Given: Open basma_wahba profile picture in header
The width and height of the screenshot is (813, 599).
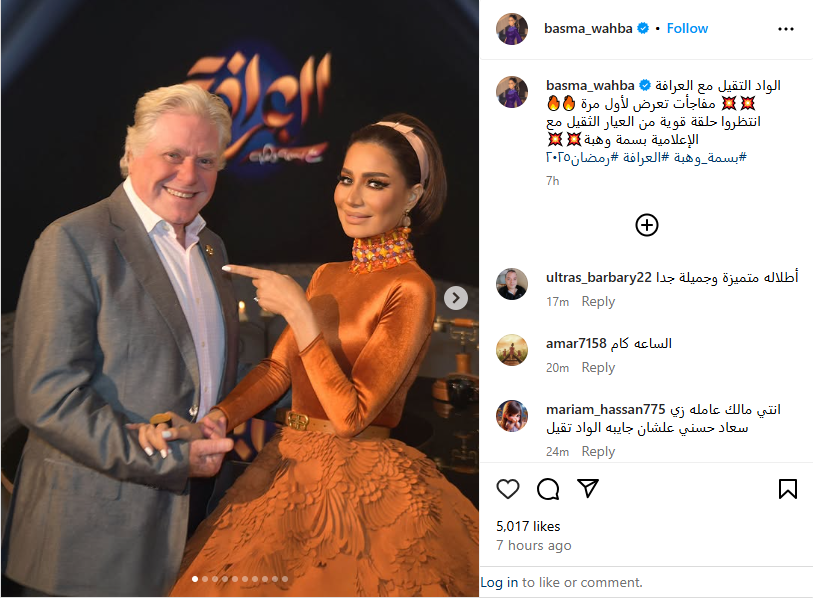Looking at the screenshot, I should click(x=512, y=29).
